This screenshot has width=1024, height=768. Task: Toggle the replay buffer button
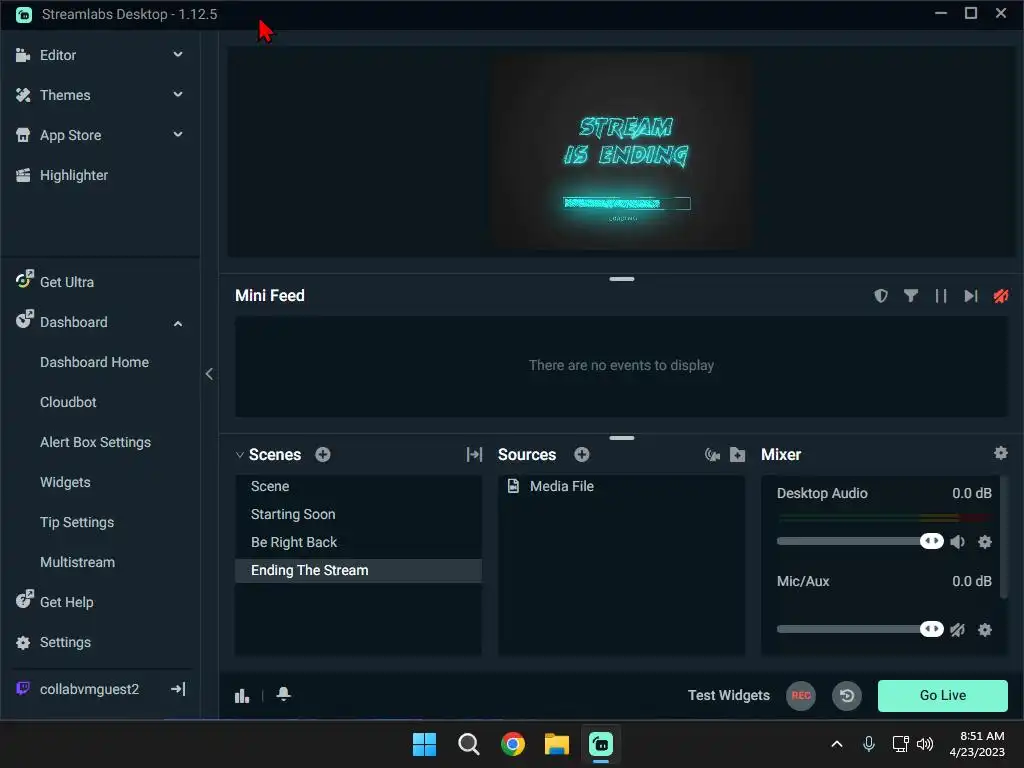click(x=847, y=696)
